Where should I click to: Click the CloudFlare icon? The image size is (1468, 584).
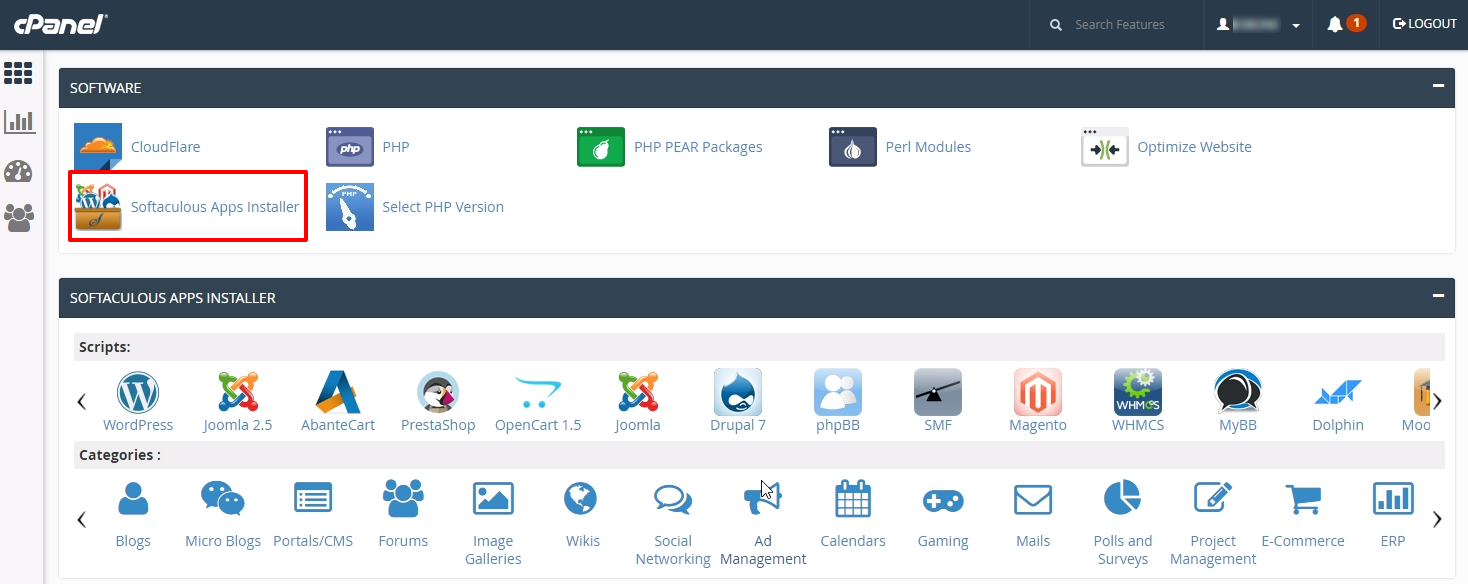[98, 147]
